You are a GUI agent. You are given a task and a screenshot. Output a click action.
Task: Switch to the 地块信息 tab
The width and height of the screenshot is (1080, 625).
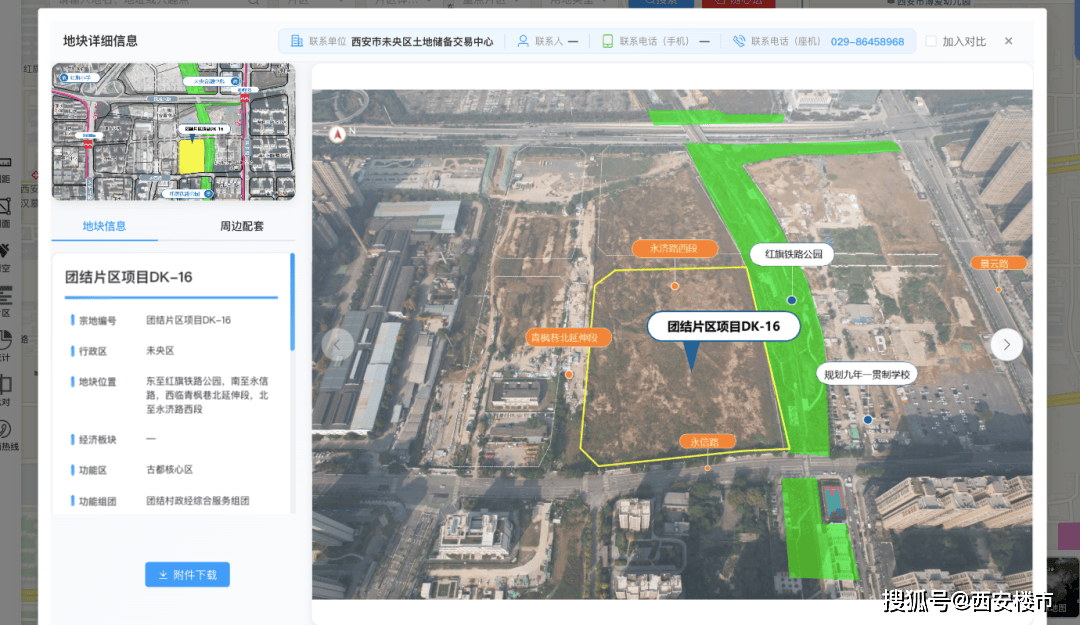click(104, 226)
